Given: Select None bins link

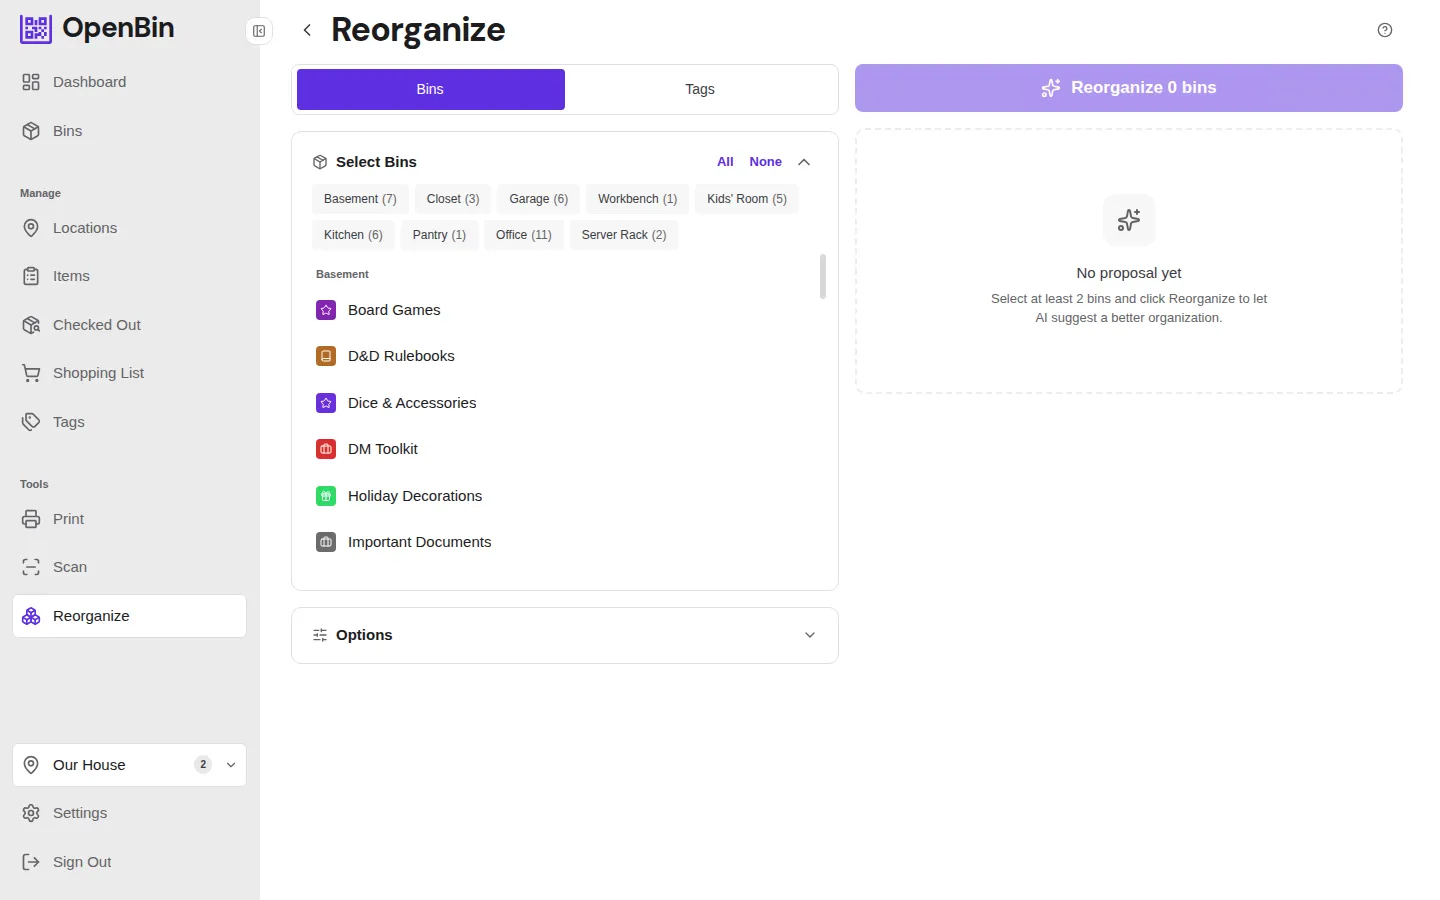Looking at the screenshot, I should click(766, 162).
